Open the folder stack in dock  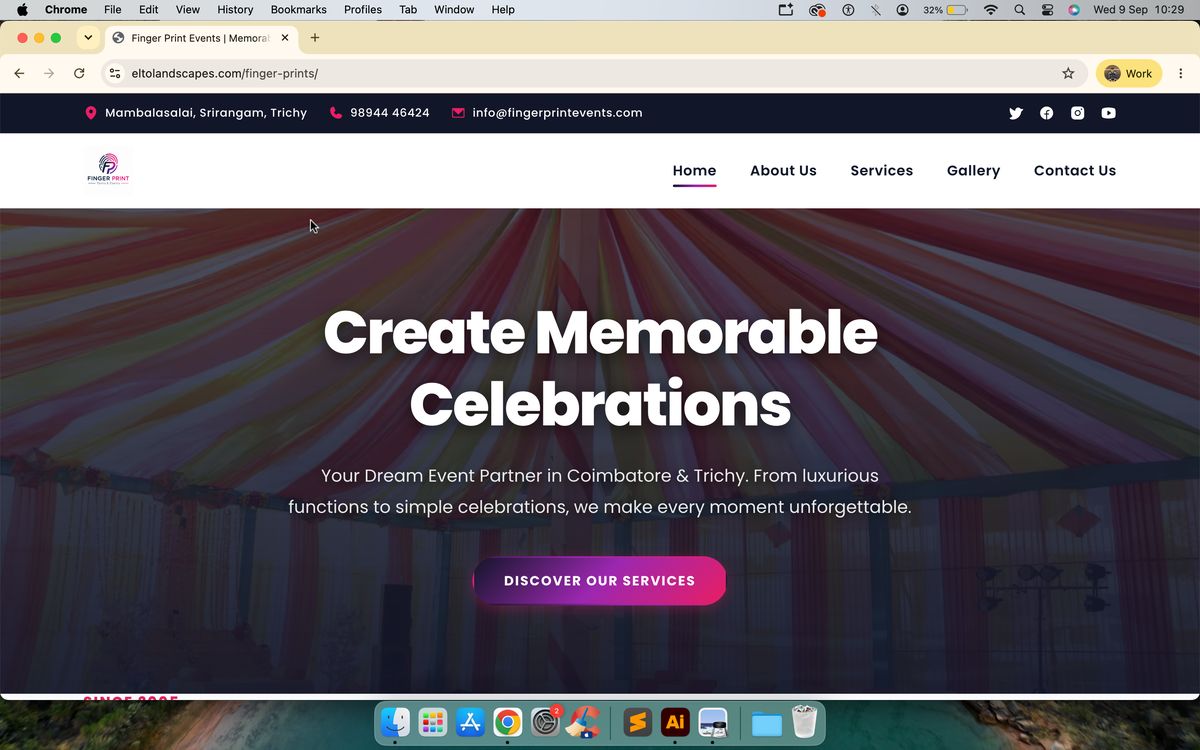pyautogui.click(x=767, y=722)
